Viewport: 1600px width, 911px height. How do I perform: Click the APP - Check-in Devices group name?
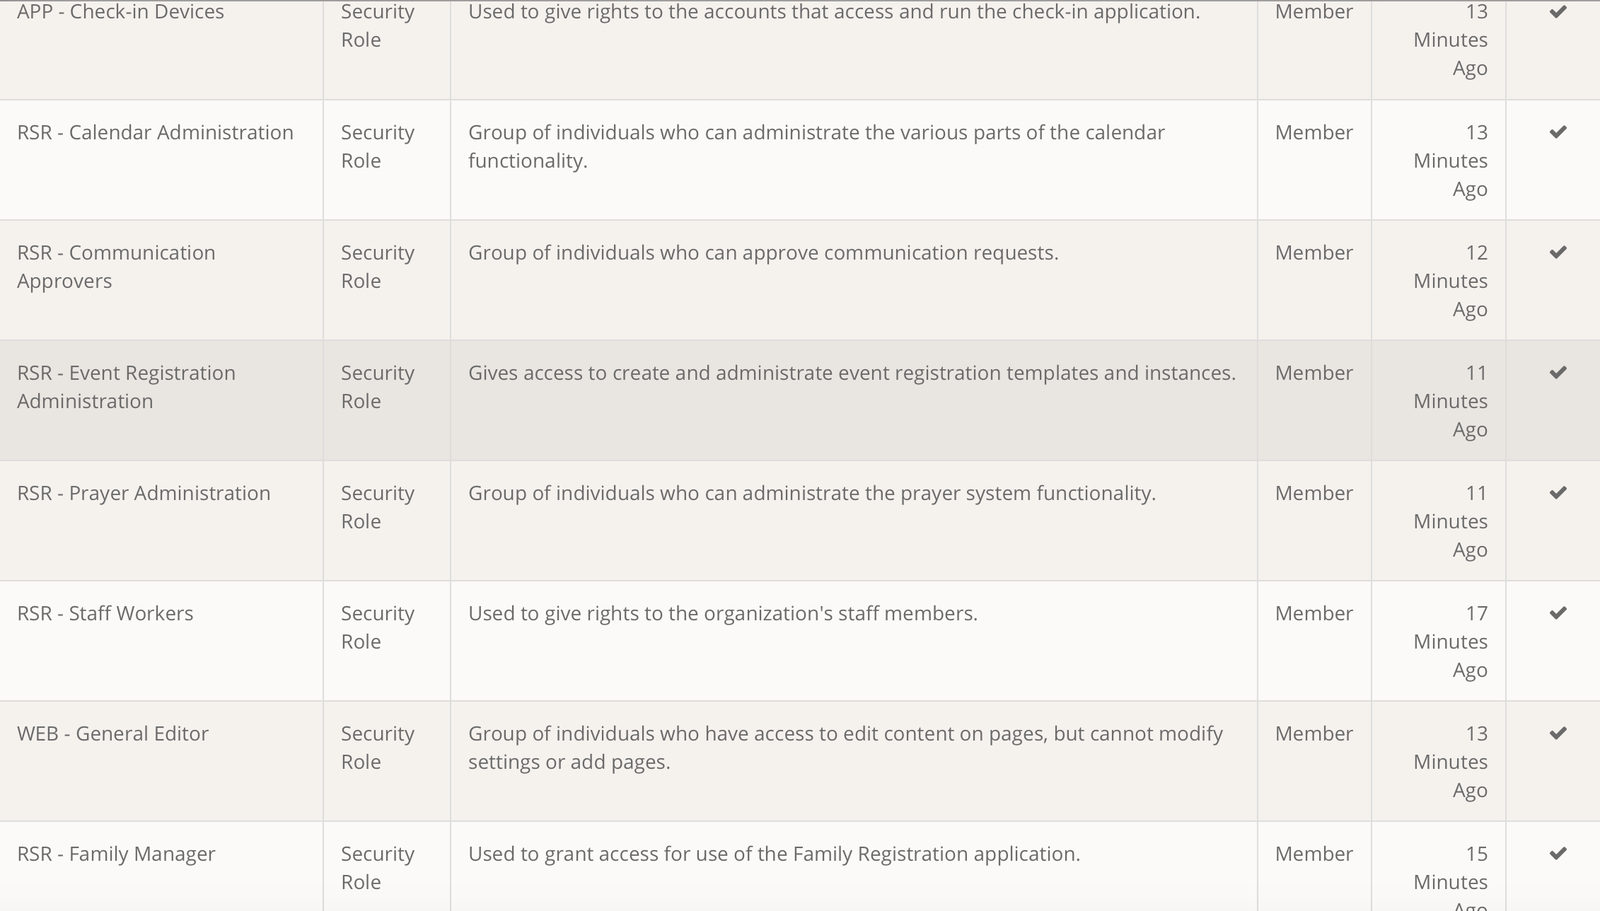tap(120, 12)
